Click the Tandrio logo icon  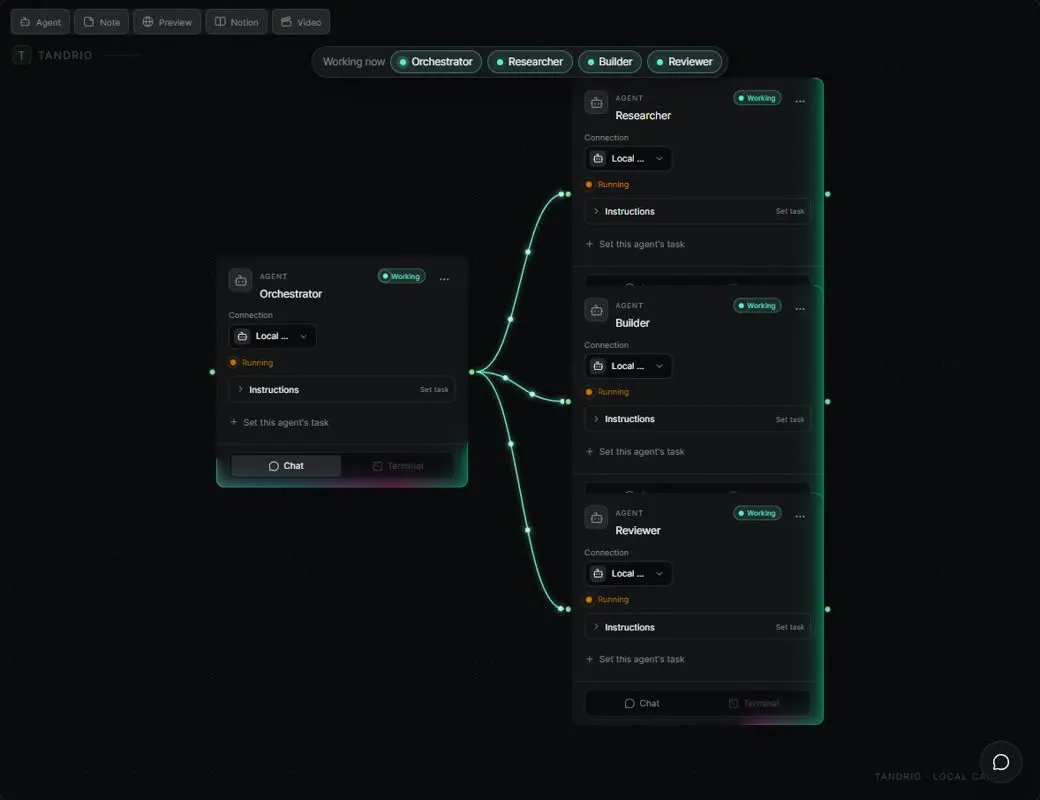tap(22, 55)
